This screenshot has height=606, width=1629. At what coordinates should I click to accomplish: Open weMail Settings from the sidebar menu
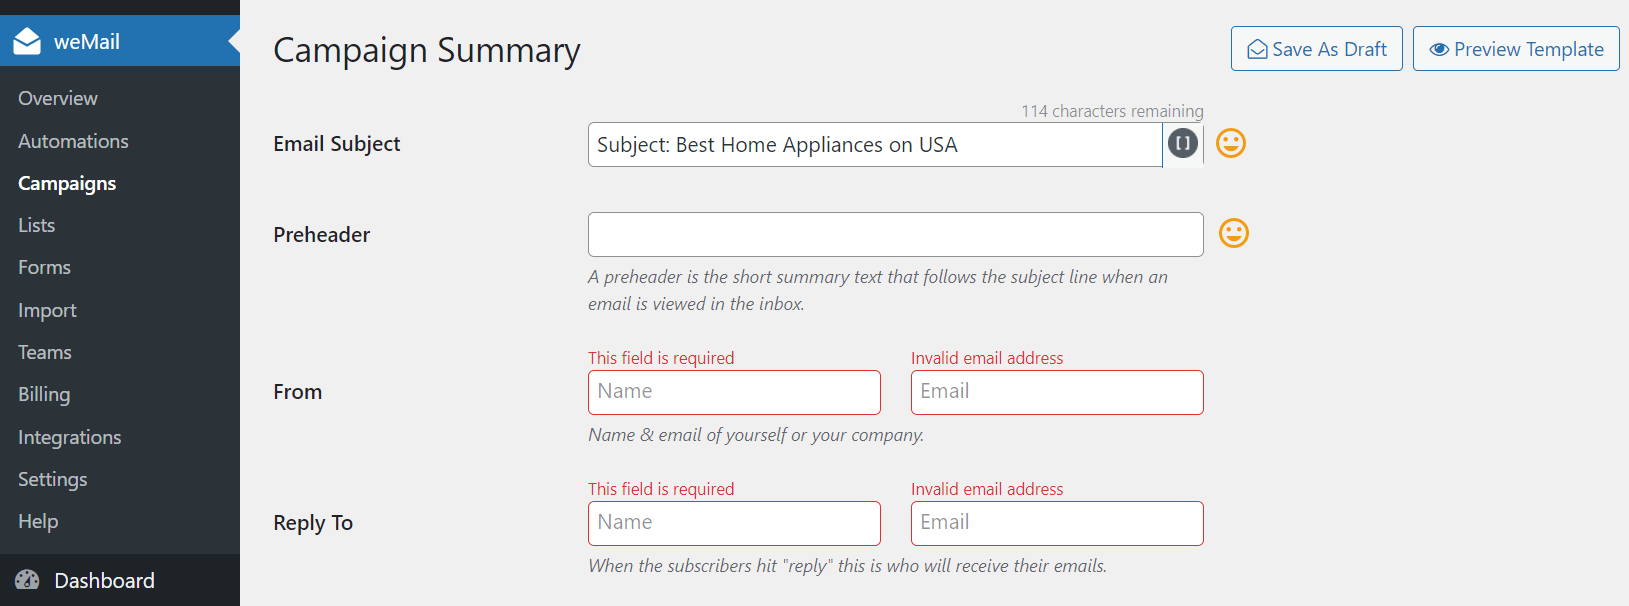click(x=51, y=479)
